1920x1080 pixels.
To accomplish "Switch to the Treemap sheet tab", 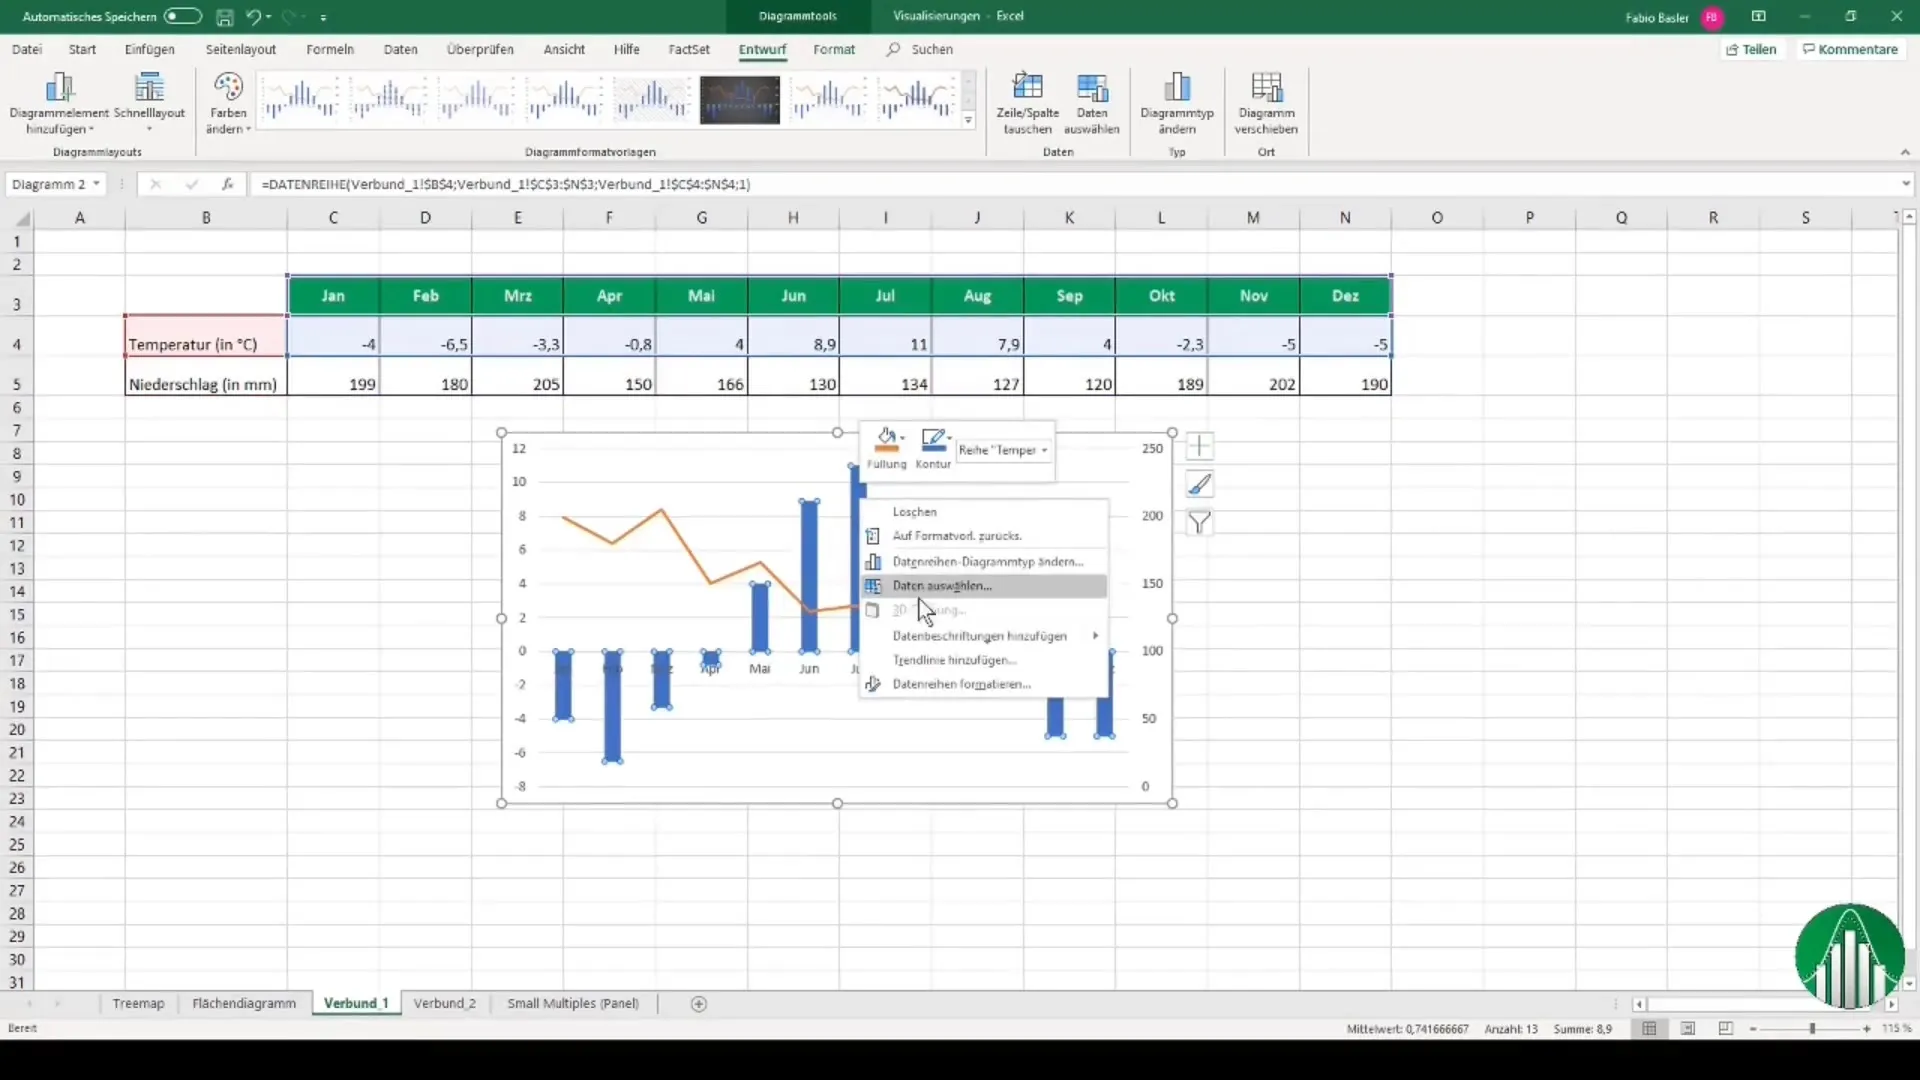I will tap(138, 1003).
